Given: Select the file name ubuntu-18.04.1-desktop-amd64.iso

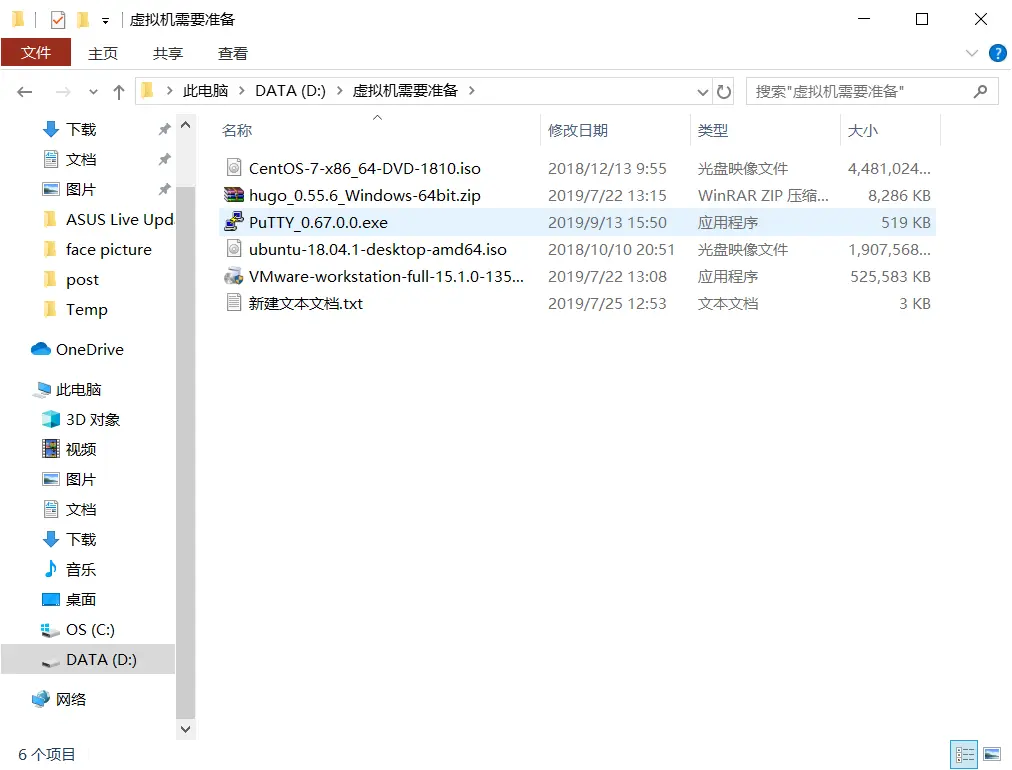Looking at the screenshot, I should pyautogui.click(x=378, y=249).
